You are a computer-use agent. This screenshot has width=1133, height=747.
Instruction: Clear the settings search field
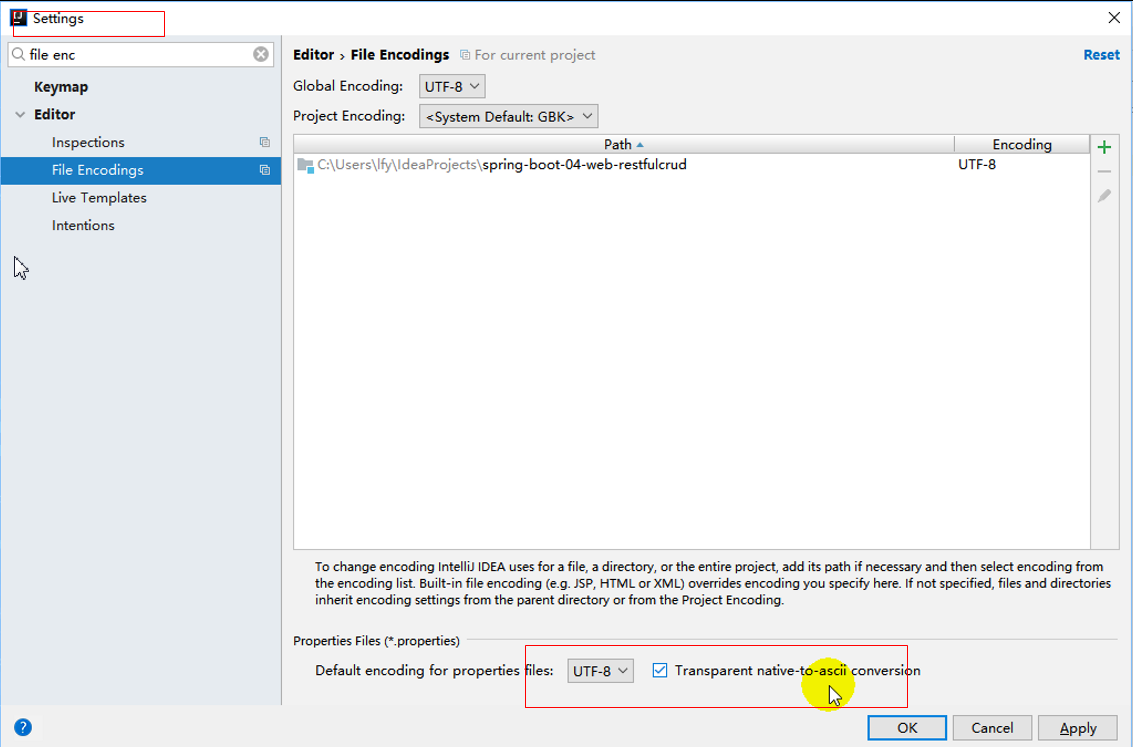(x=261, y=54)
